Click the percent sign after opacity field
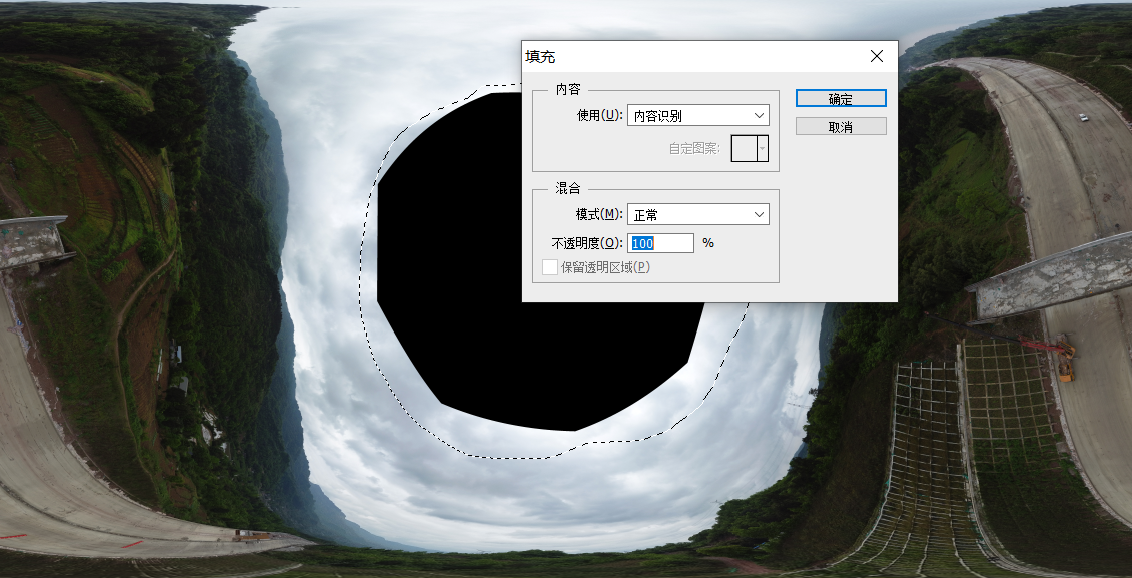 pyautogui.click(x=708, y=243)
